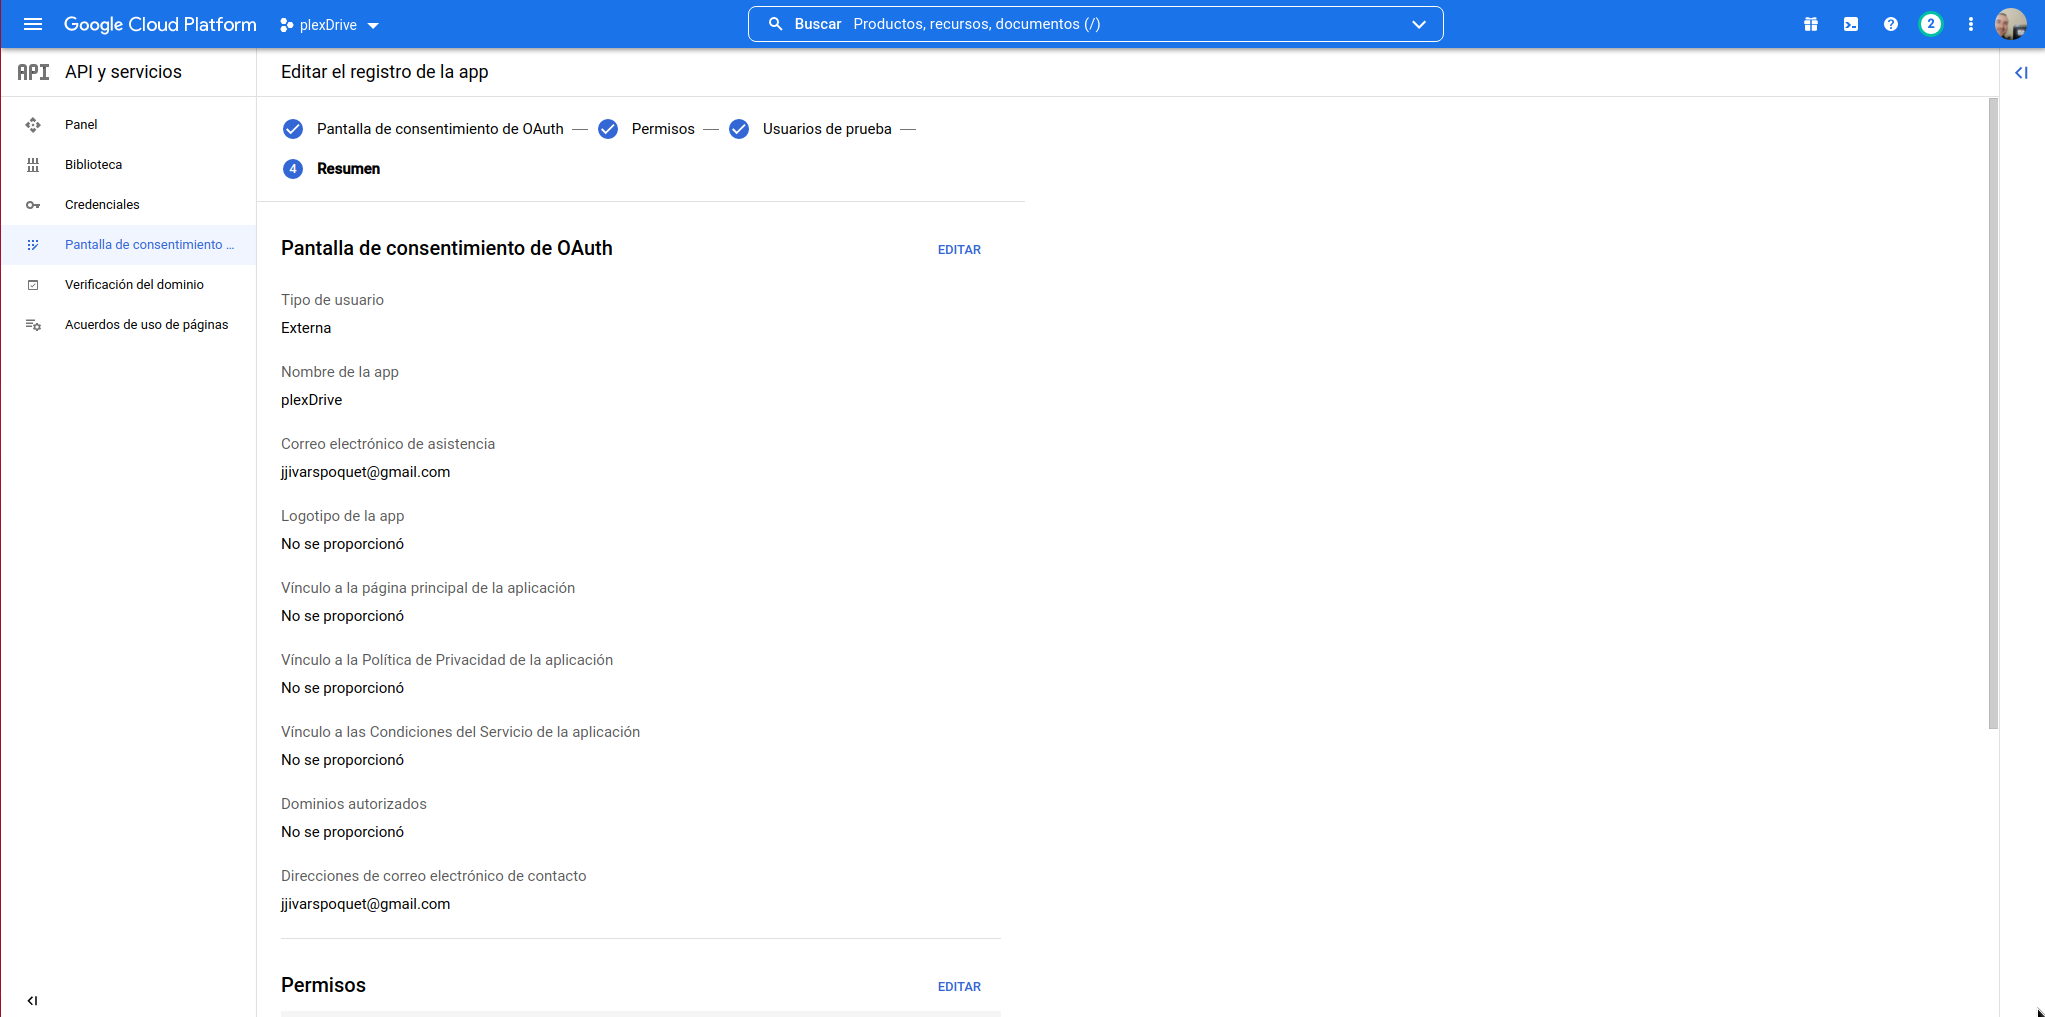Click EDITAR for OAuth consent screen

[x=959, y=250]
